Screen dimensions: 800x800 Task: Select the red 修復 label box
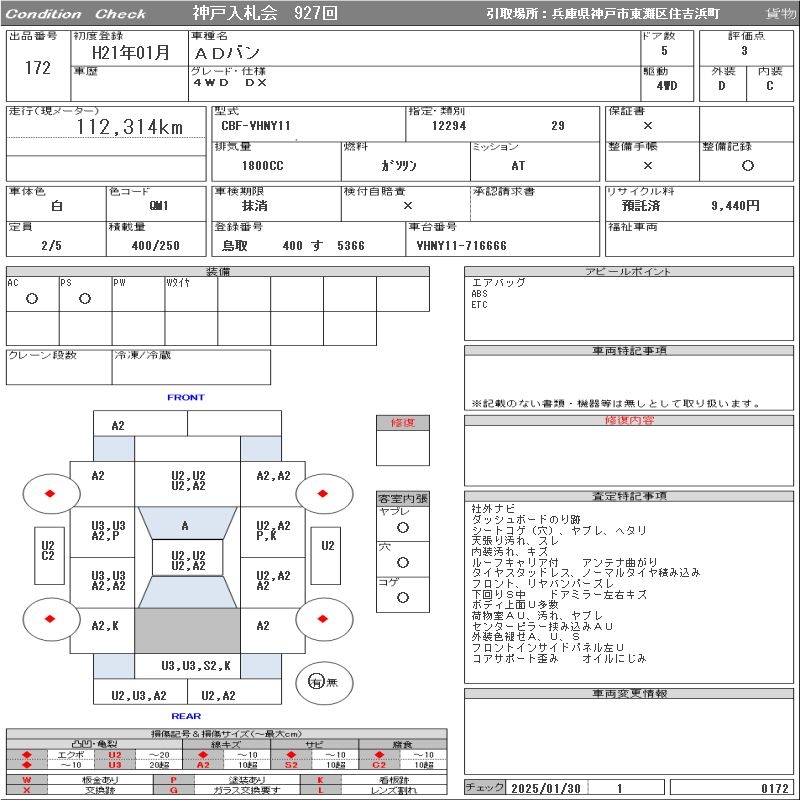(x=402, y=423)
